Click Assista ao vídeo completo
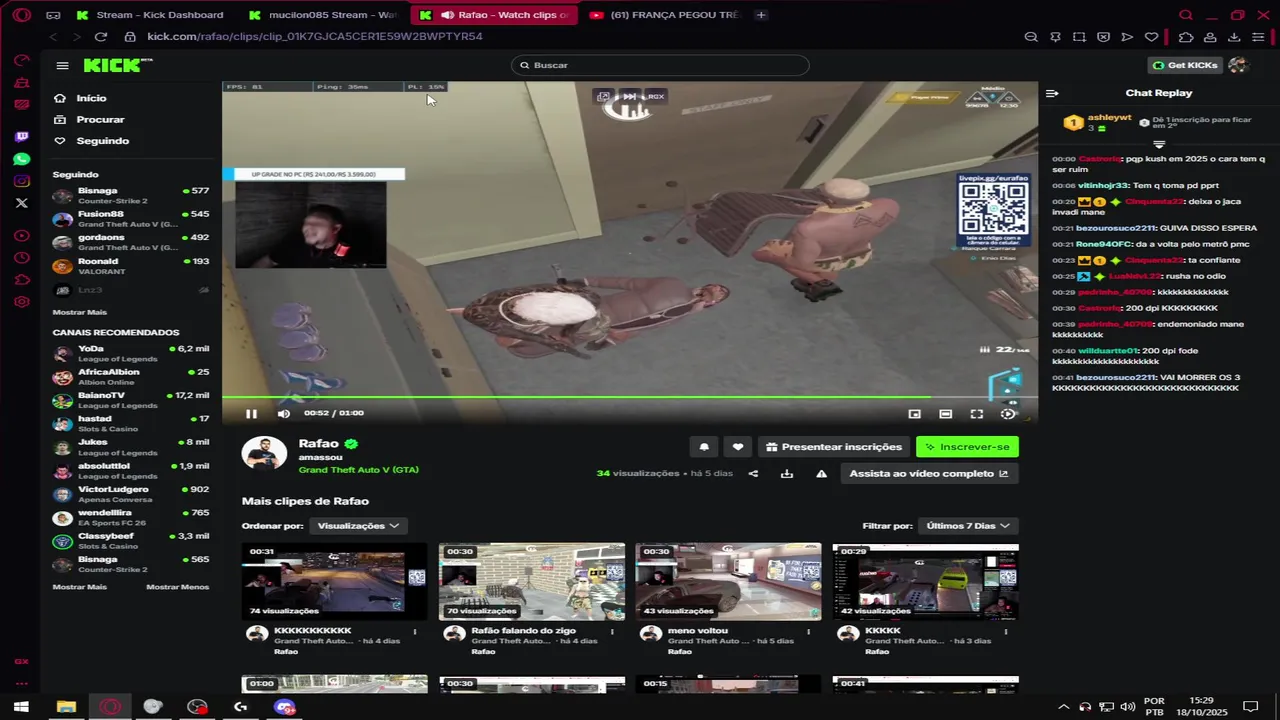 (x=929, y=474)
